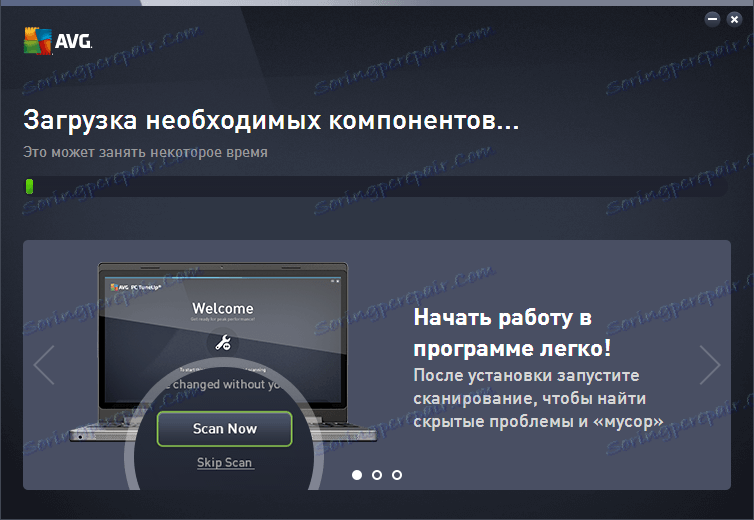The image size is (754, 520).
Task: Click slide description 'После установки запустите сканирование'
Action: [530, 387]
